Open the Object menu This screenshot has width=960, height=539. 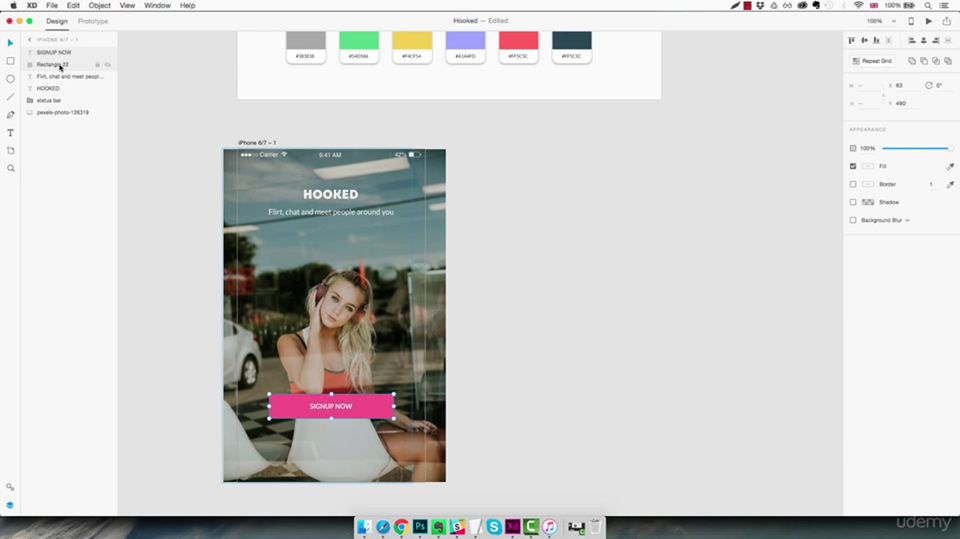pos(100,5)
